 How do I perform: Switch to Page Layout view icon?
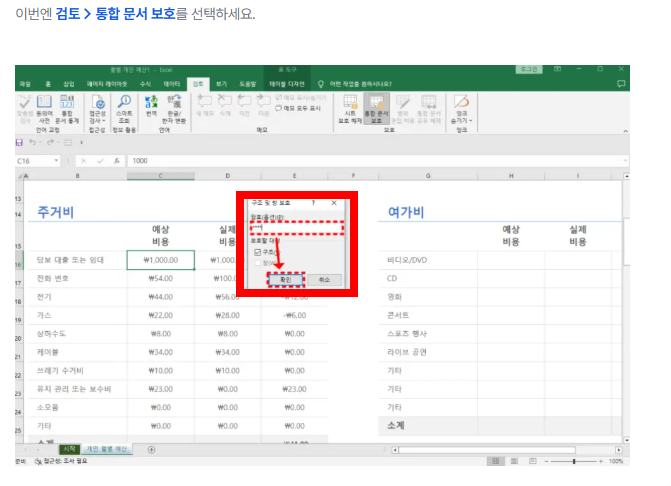[514, 461]
